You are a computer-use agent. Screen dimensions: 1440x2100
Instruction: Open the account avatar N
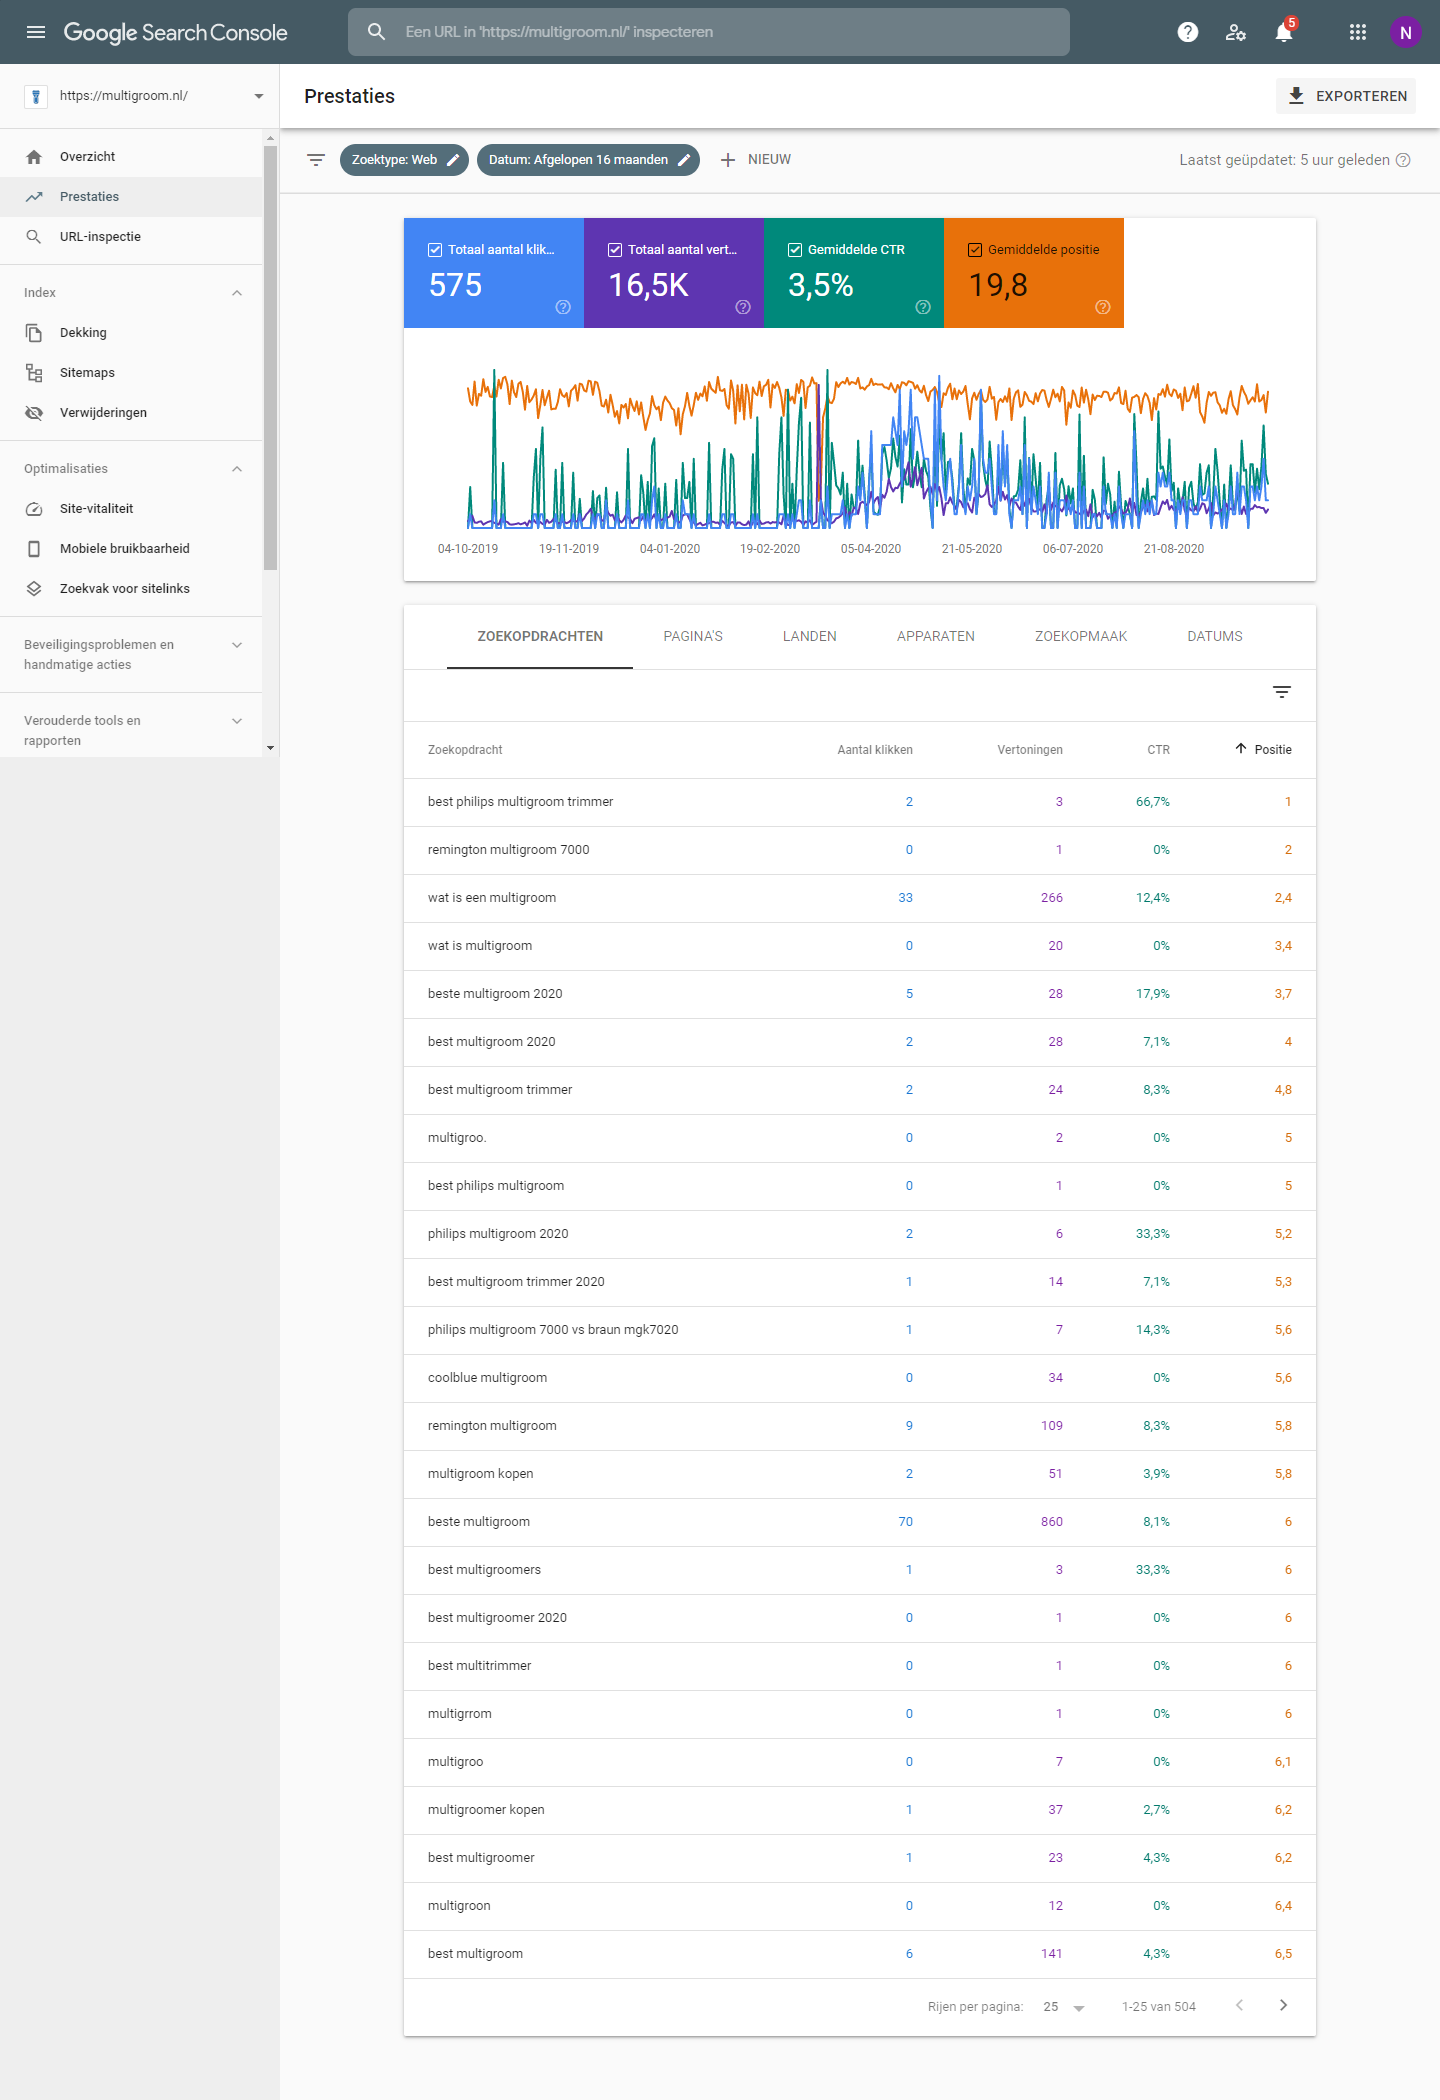pyautogui.click(x=1405, y=32)
